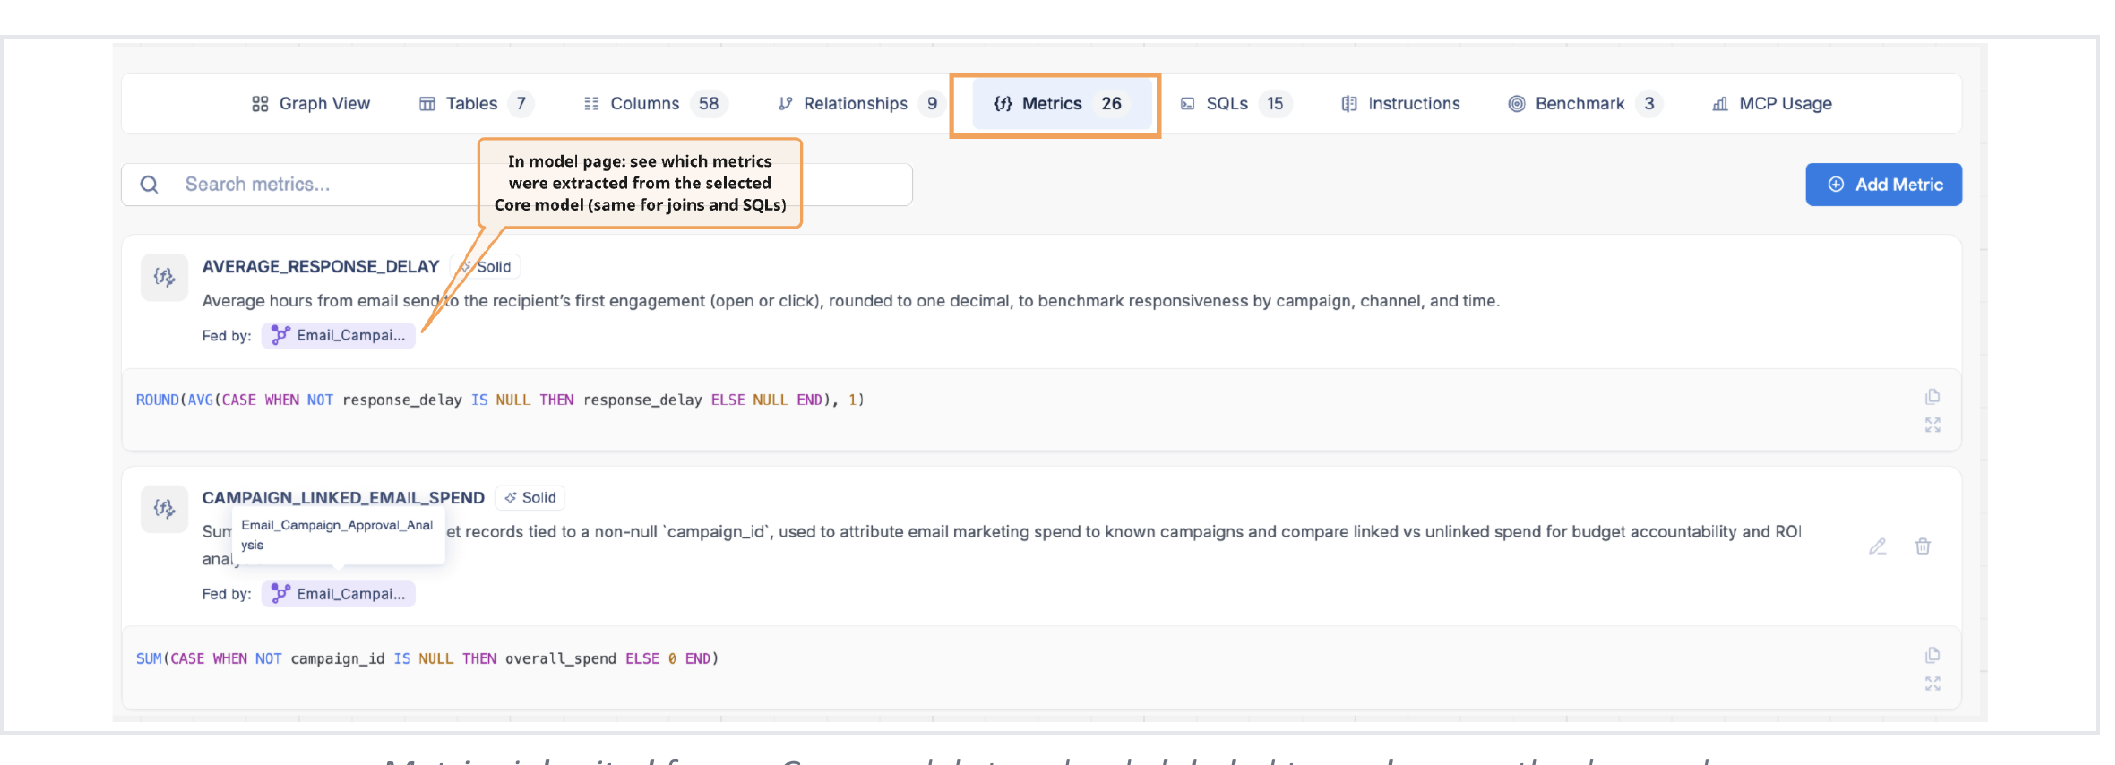
Task: Open the Relationships tab
Action: 860,104
